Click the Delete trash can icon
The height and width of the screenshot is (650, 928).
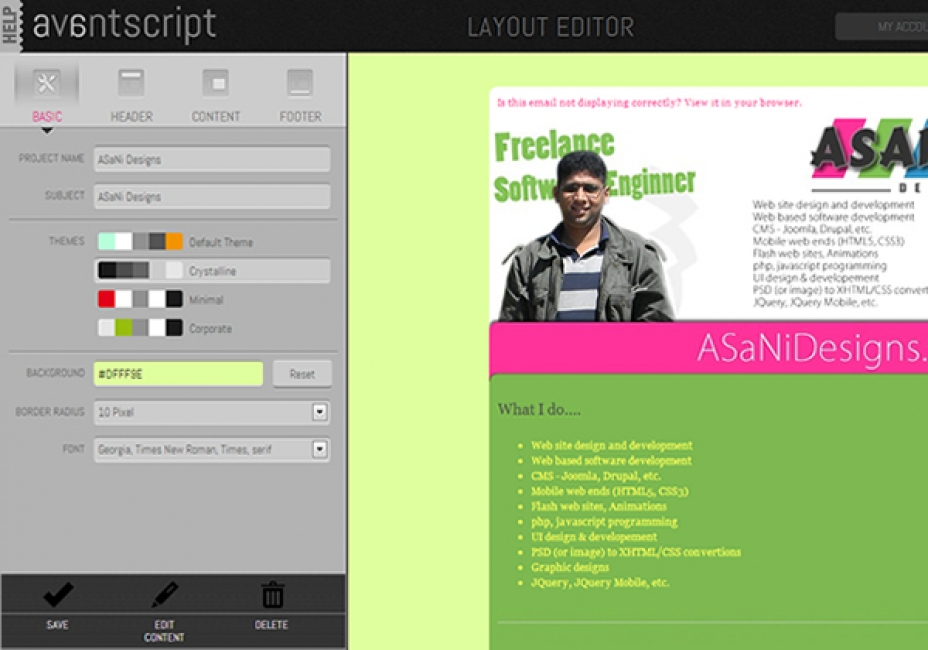click(x=272, y=594)
